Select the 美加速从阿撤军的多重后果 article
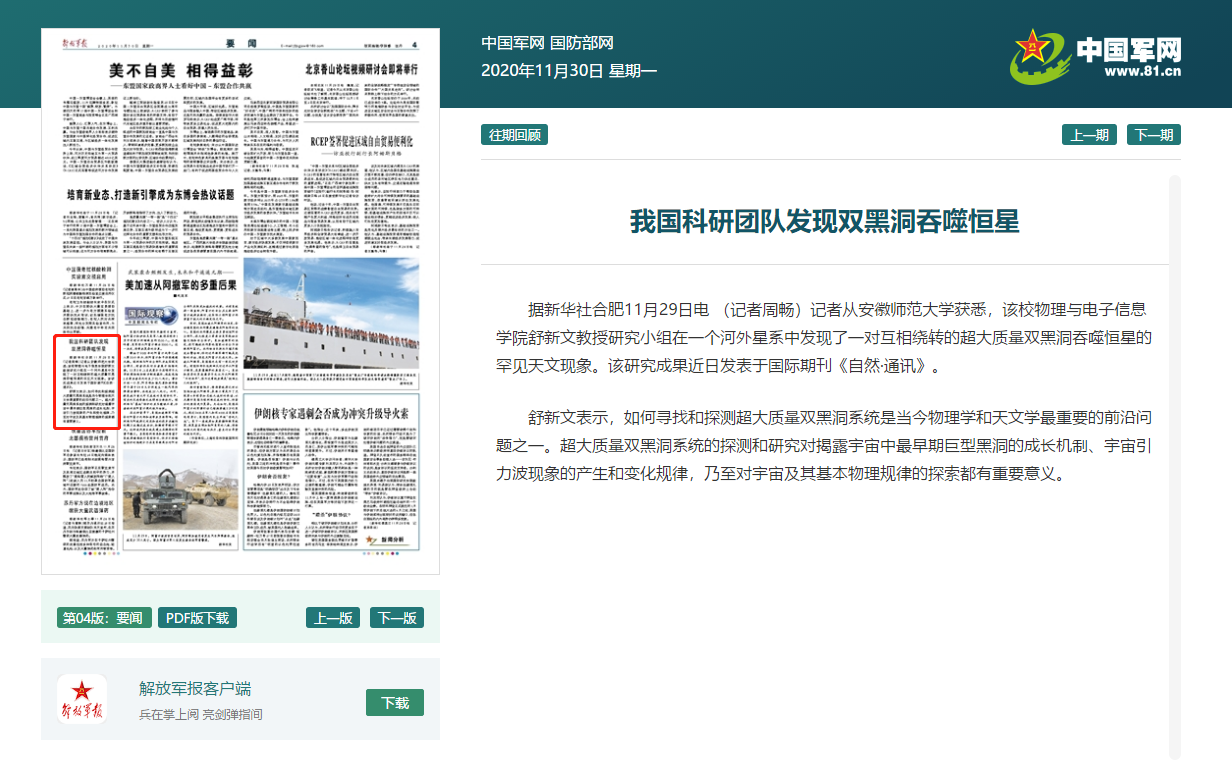 coord(180,285)
